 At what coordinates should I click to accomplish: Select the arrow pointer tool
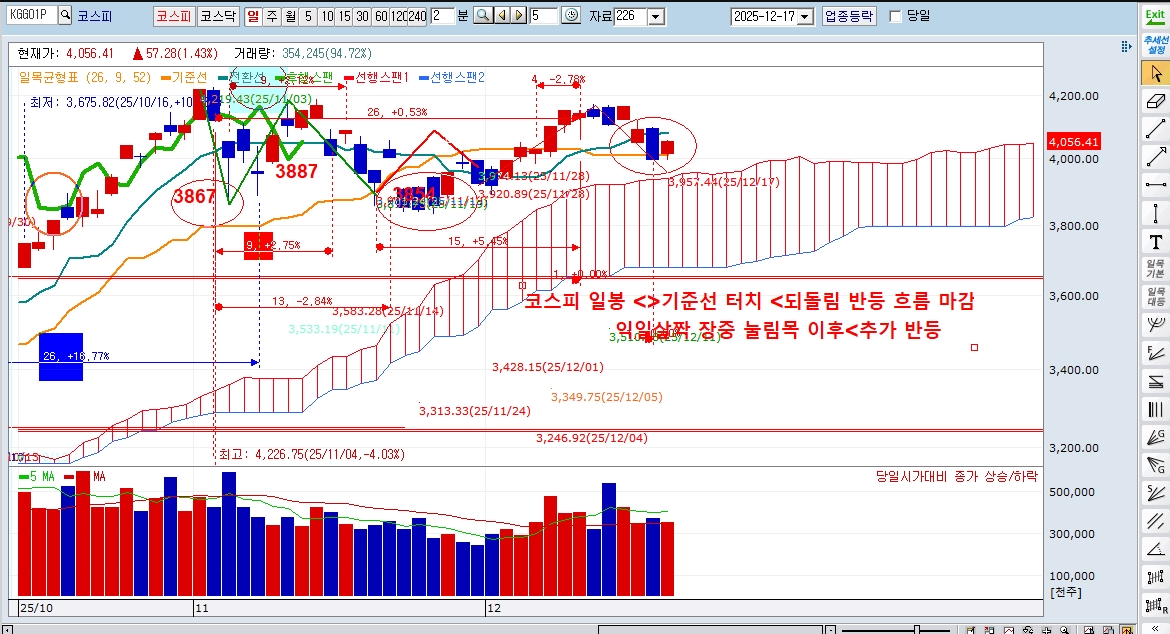pyautogui.click(x=1156, y=72)
